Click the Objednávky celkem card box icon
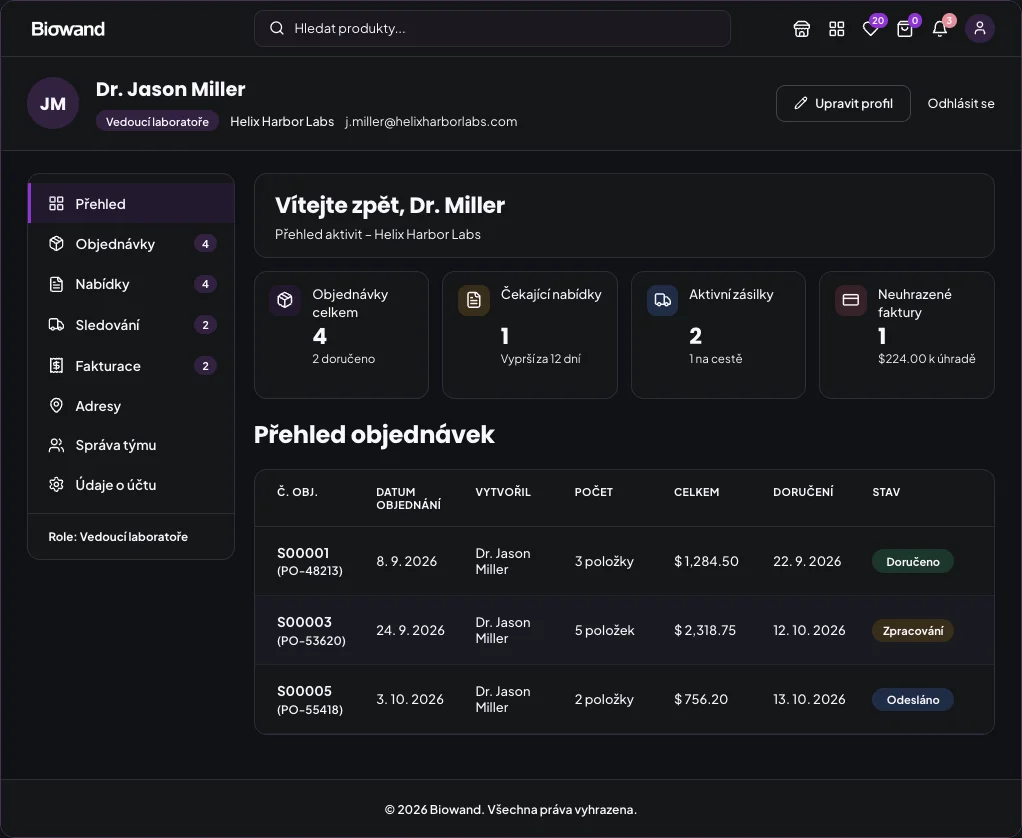This screenshot has width=1022, height=838. point(285,300)
